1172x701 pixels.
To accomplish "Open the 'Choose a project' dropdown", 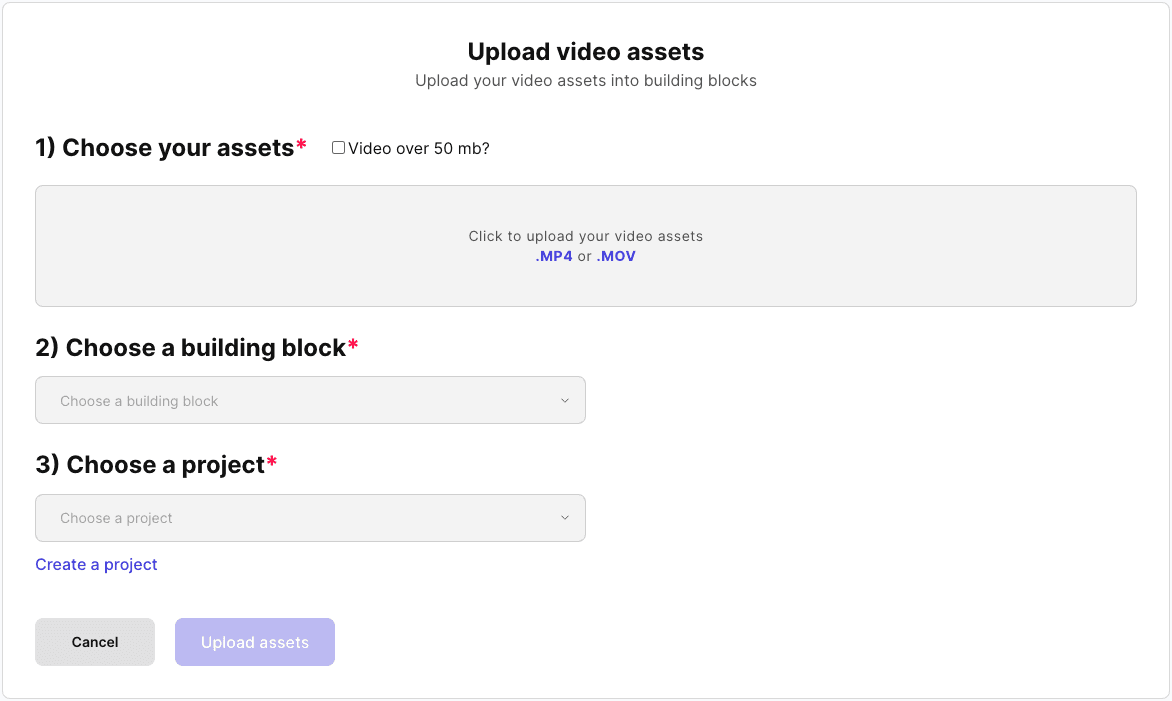I will coord(310,518).
